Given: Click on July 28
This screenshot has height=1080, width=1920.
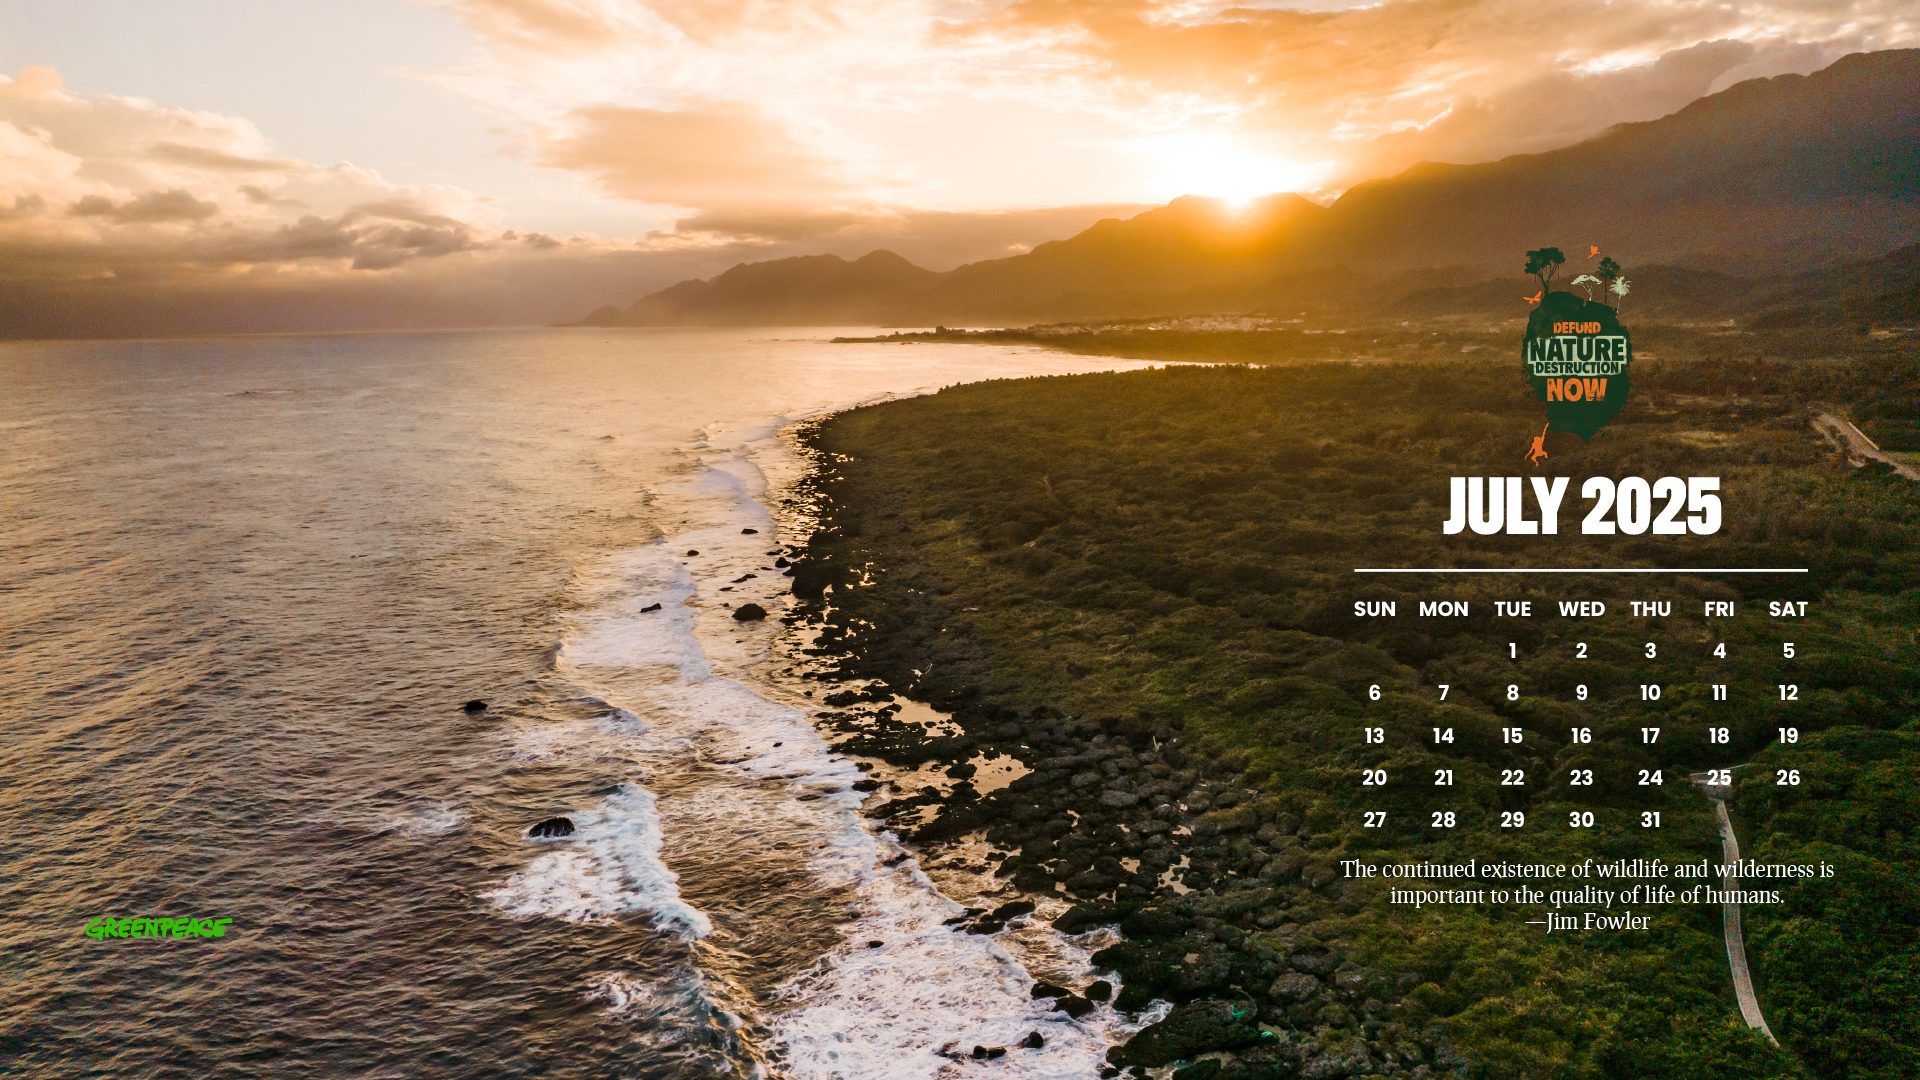Looking at the screenshot, I should point(1443,820).
